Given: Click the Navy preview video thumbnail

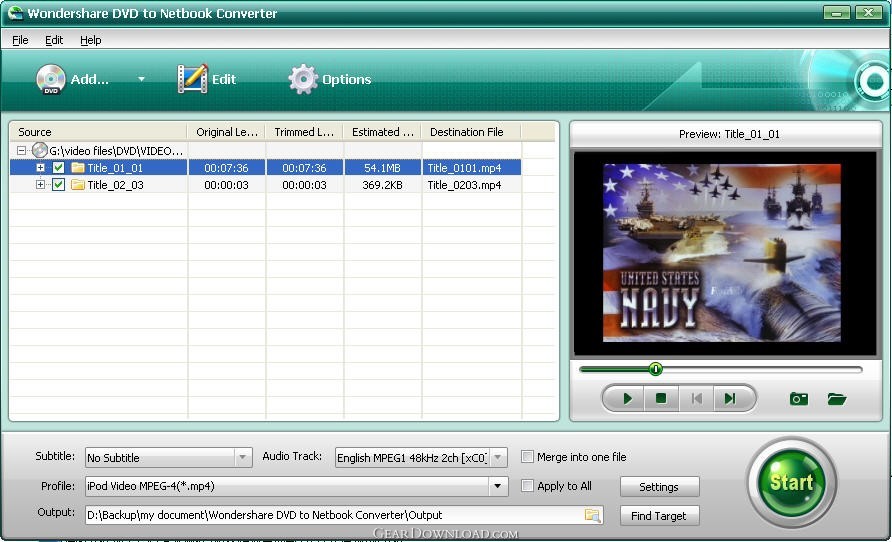Looking at the screenshot, I should [721, 253].
